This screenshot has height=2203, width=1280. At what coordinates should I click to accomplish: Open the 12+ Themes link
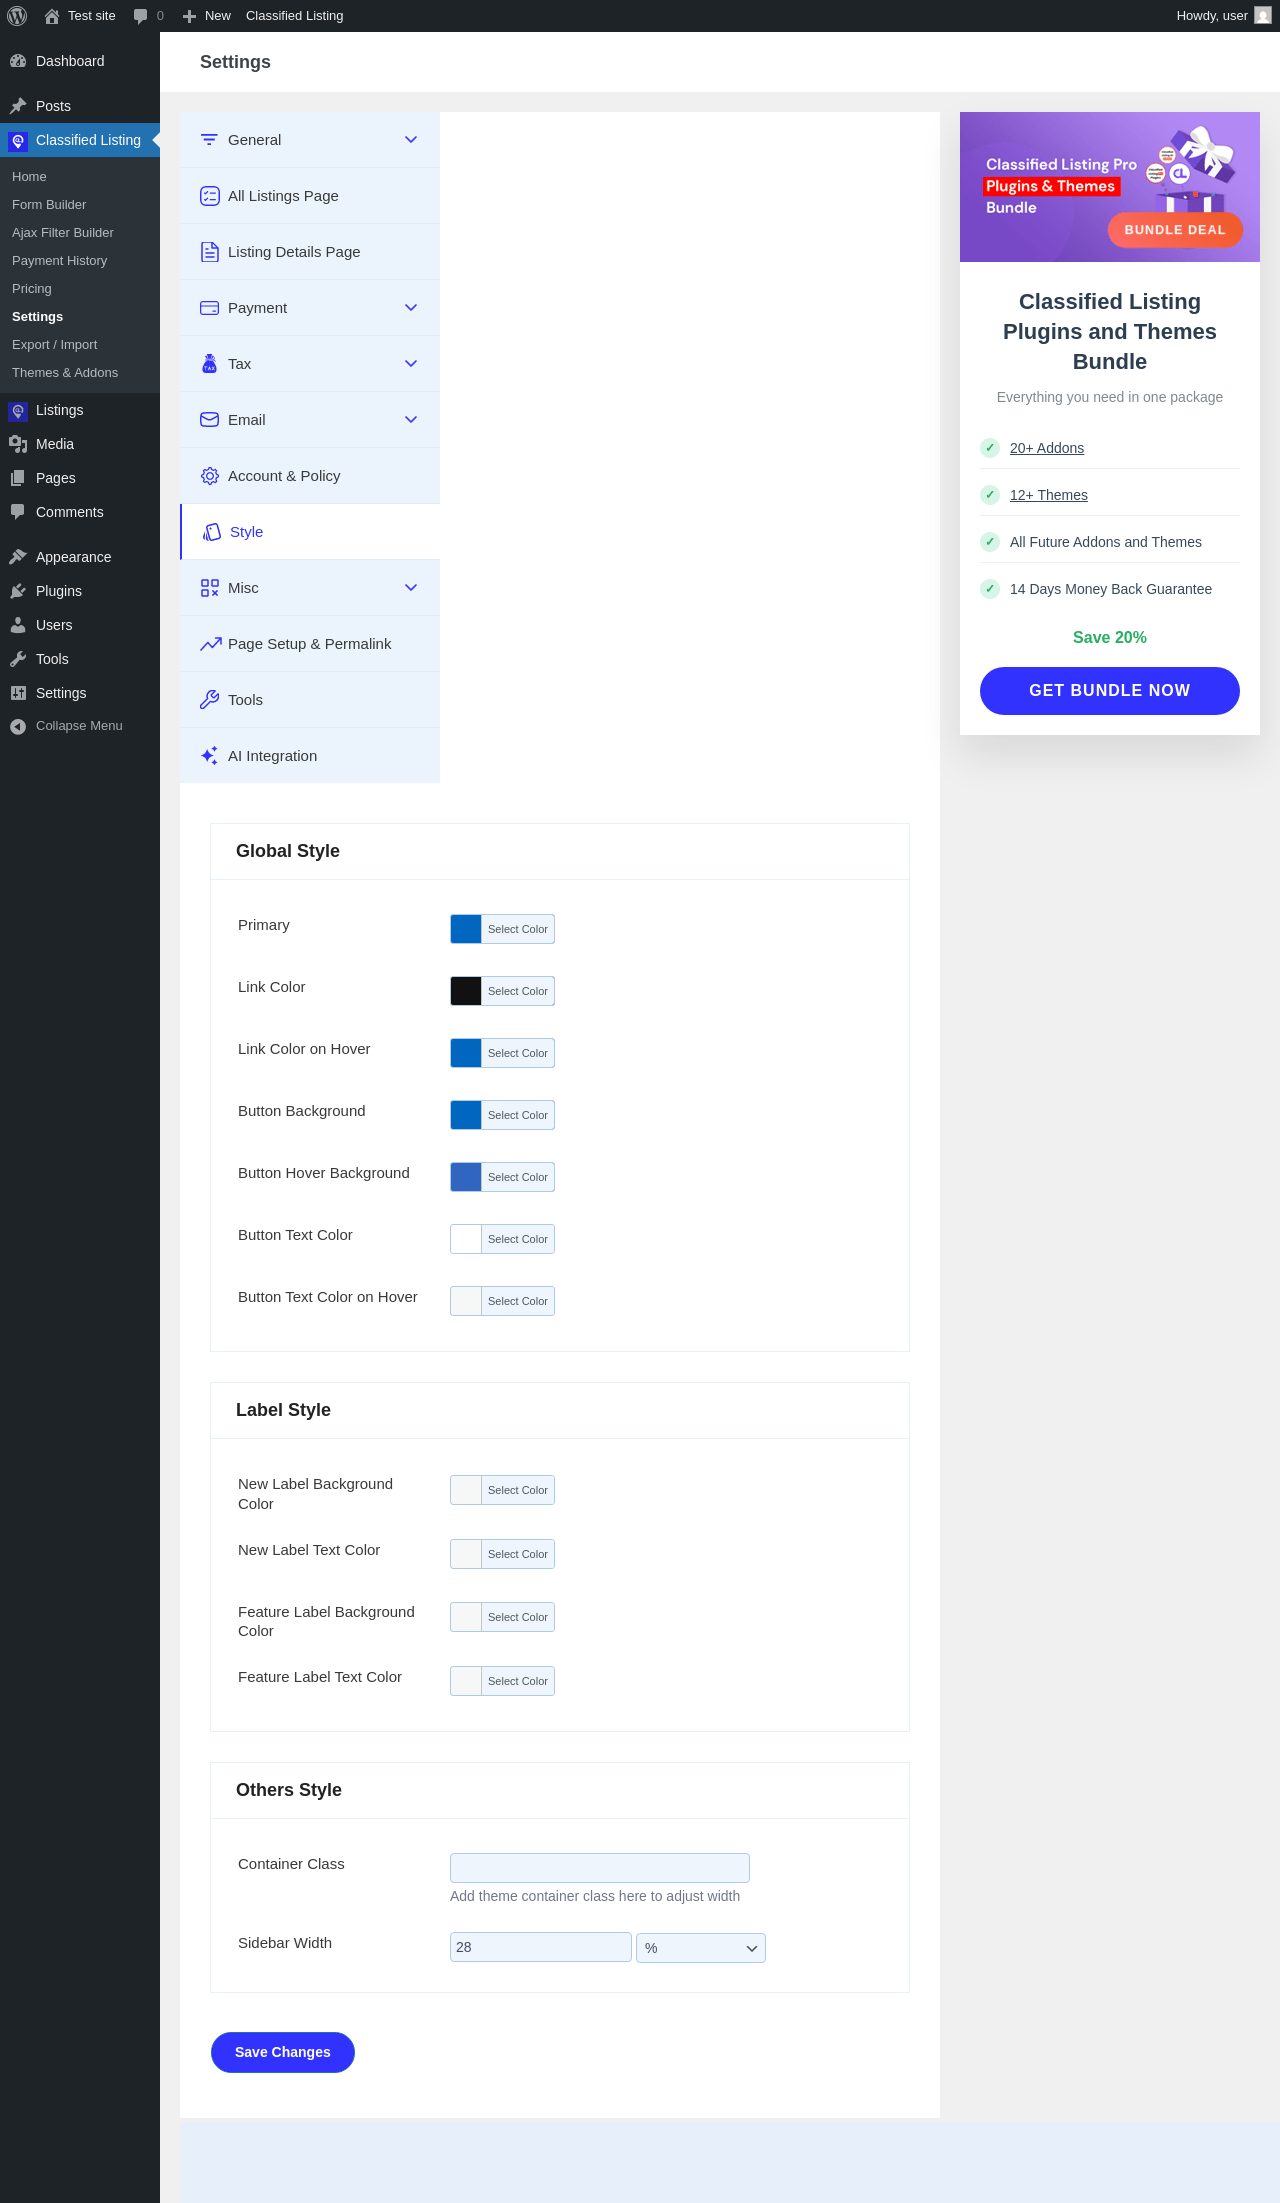(x=1049, y=495)
